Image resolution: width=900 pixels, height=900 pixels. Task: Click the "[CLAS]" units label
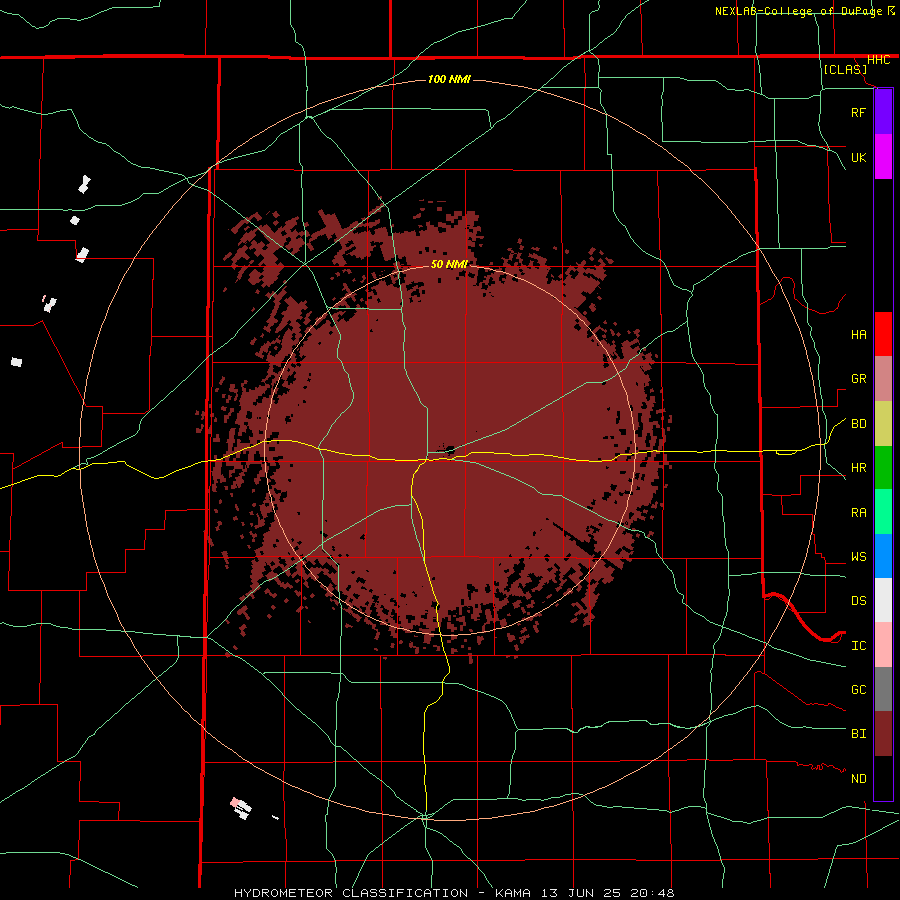pos(845,69)
